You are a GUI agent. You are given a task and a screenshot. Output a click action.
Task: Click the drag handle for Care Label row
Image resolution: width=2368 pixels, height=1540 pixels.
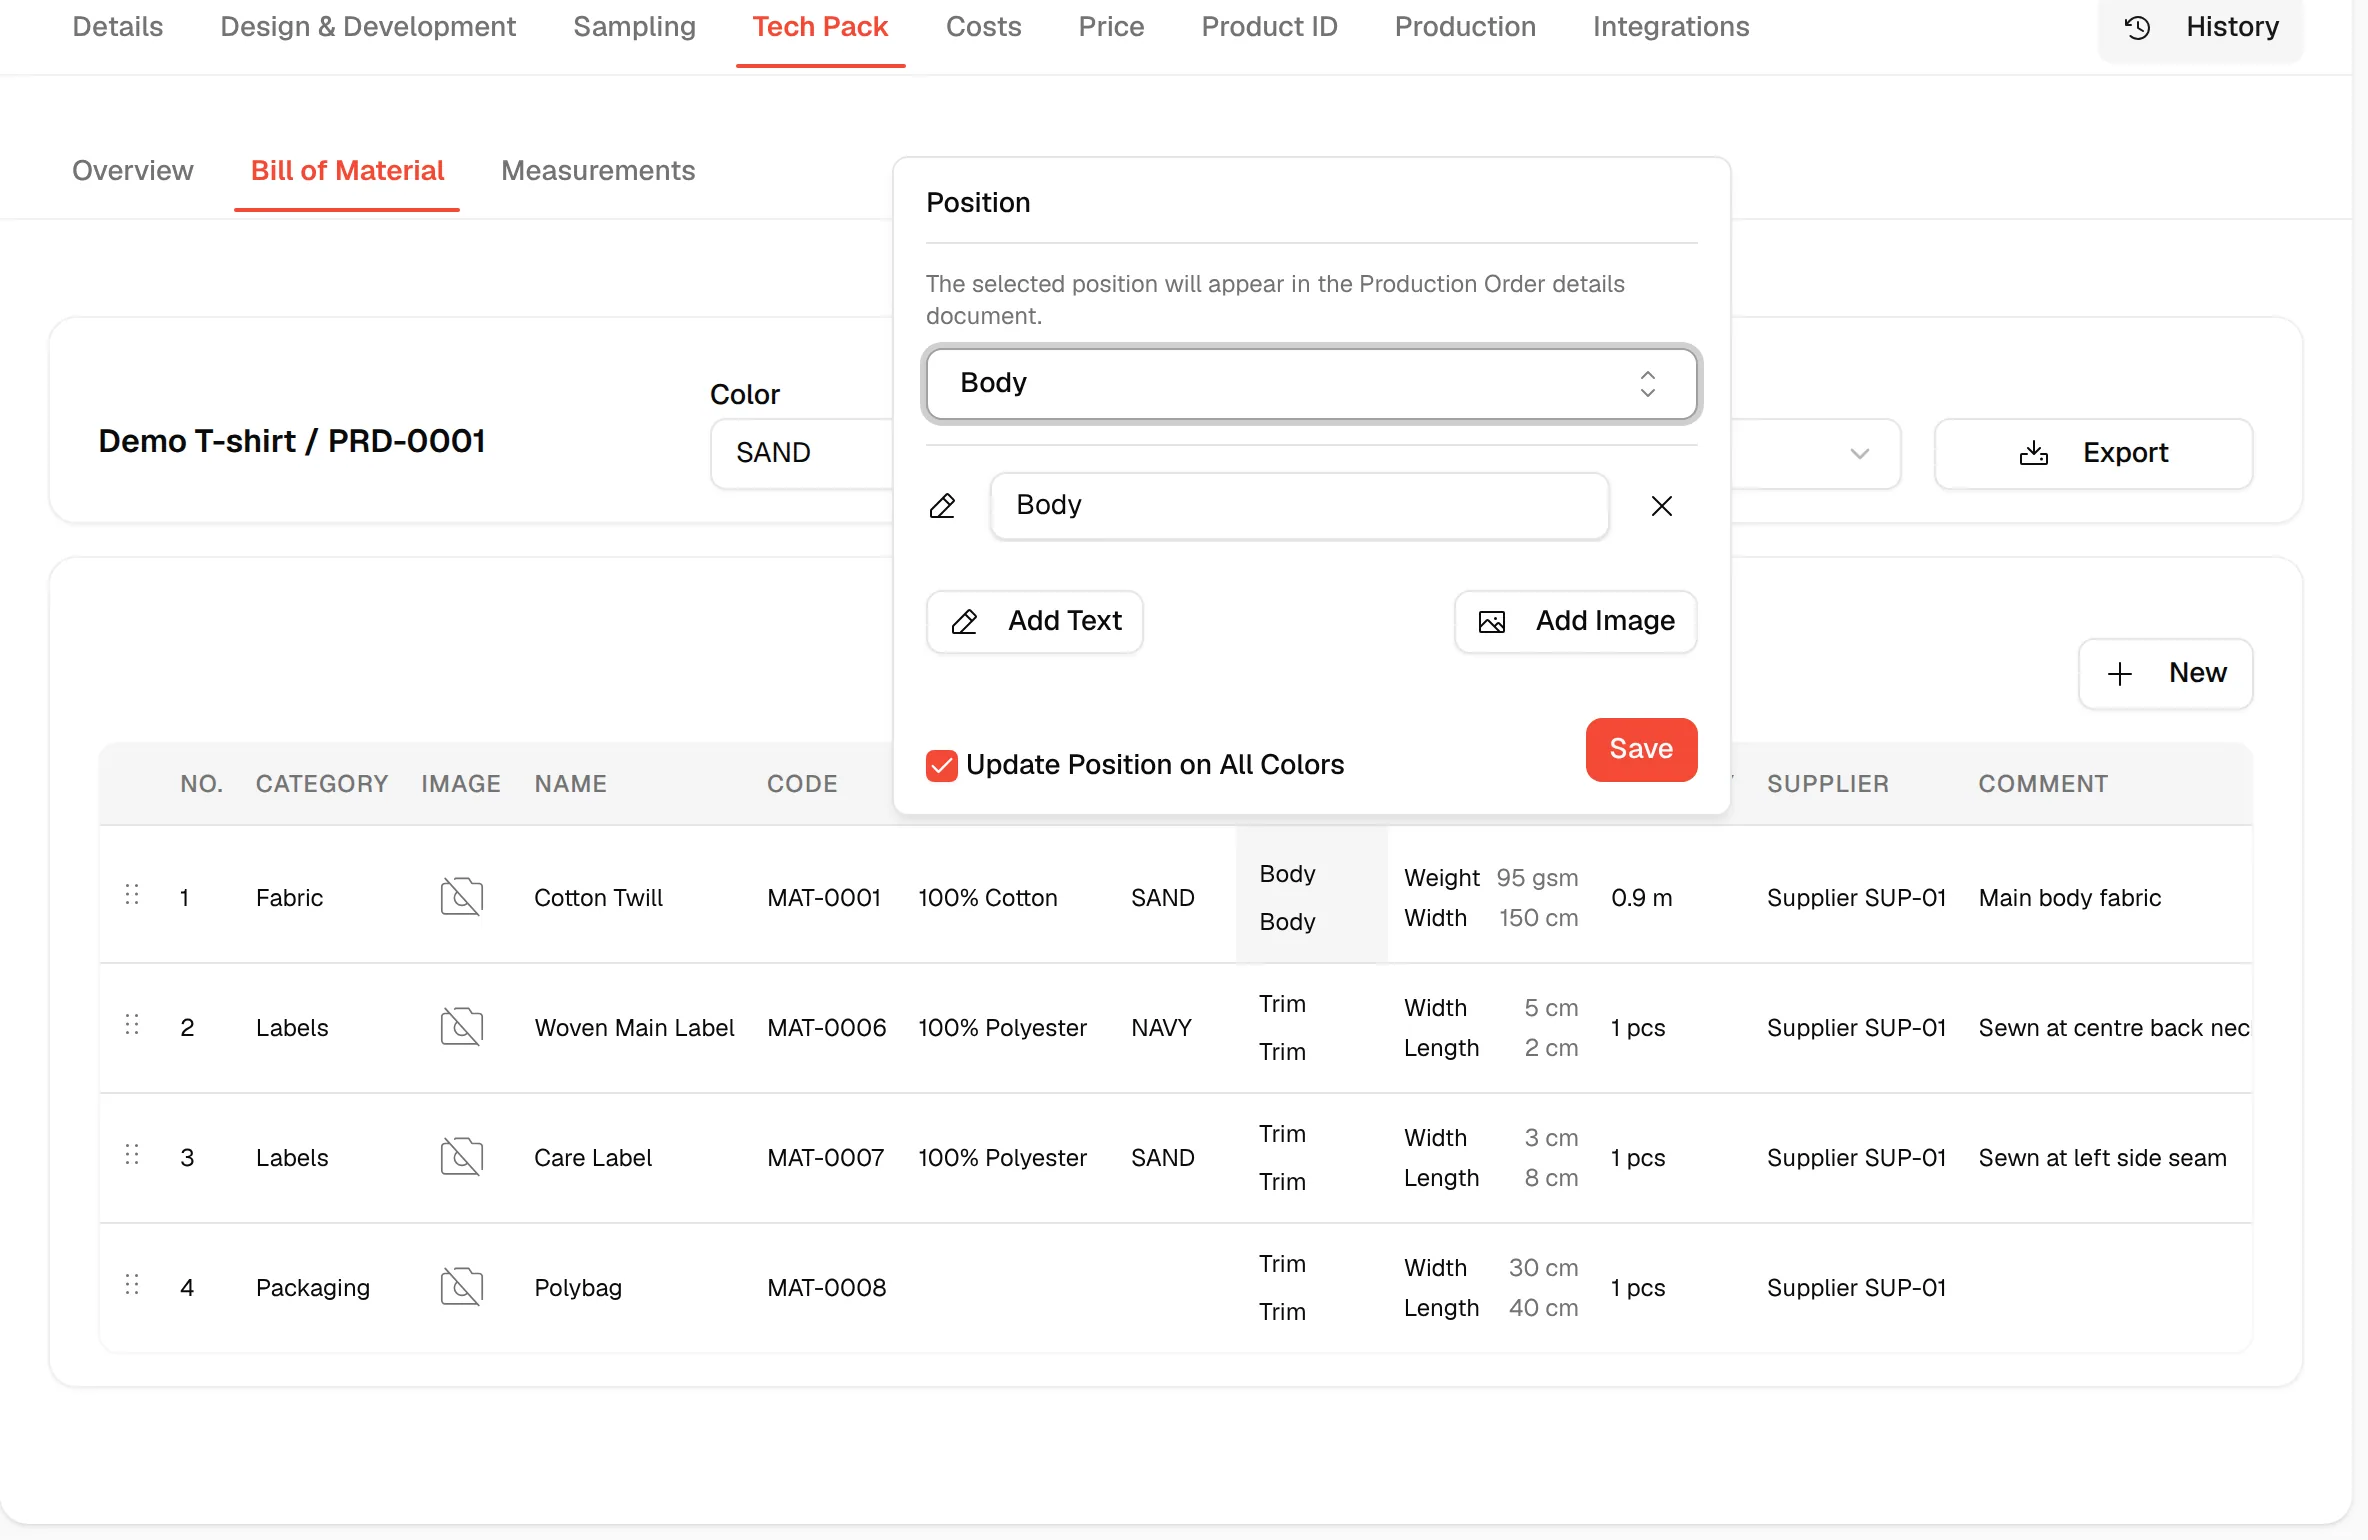(x=132, y=1155)
